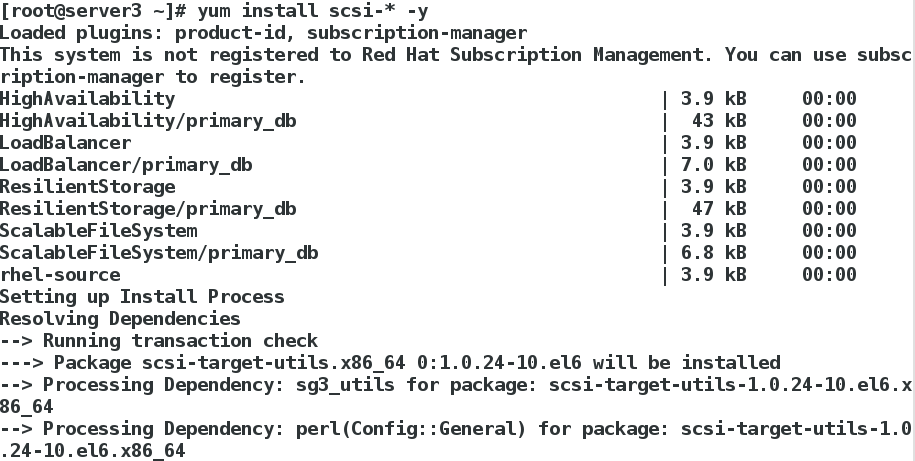The height and width of the screenshot is (461, 915).
Task: Click the Running transaction check line
Action: (x=159, y=341)
